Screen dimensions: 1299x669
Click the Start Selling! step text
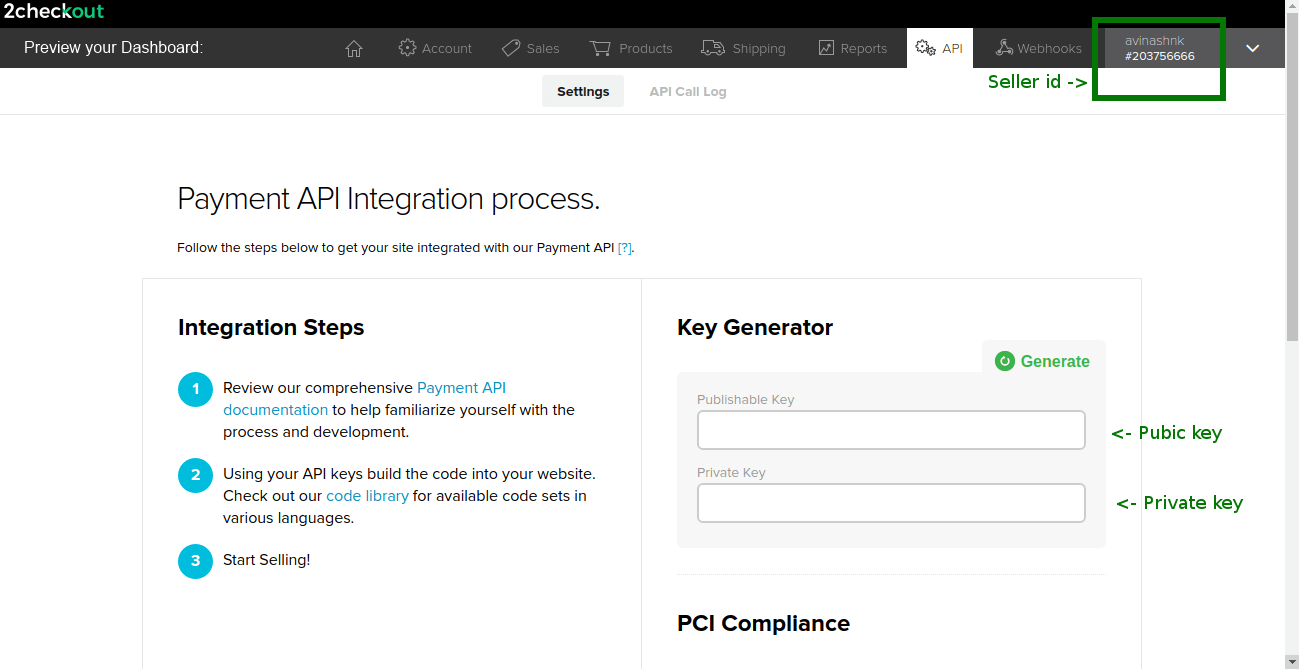tap(267, 560)
